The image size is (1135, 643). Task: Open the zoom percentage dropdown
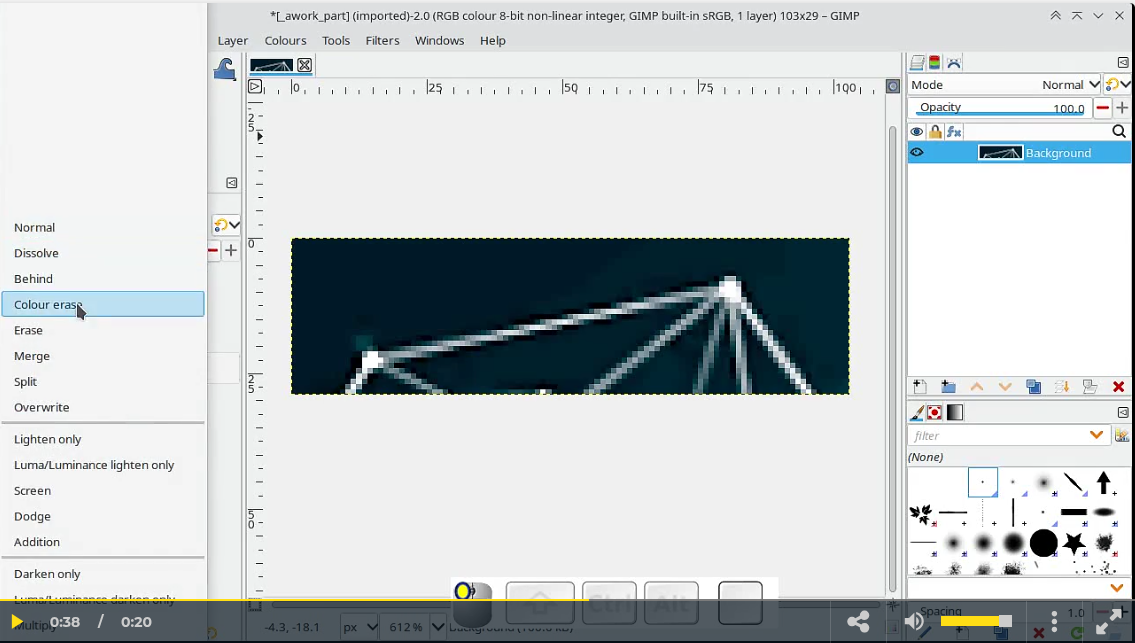(x=439, y=627)
